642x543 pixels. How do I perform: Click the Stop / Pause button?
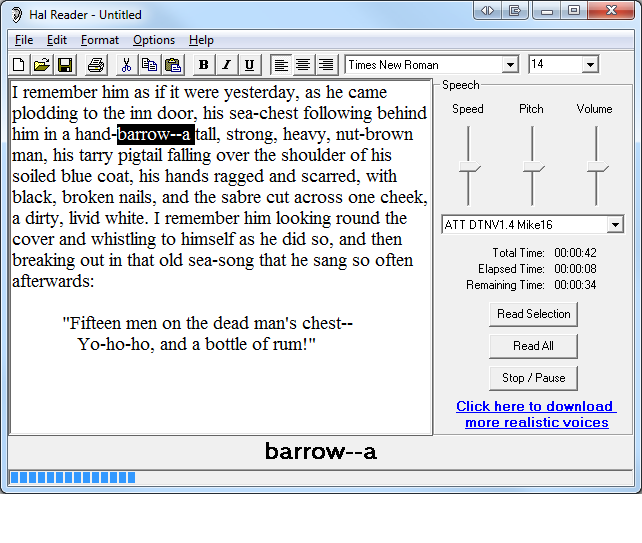tap(533, 378)
